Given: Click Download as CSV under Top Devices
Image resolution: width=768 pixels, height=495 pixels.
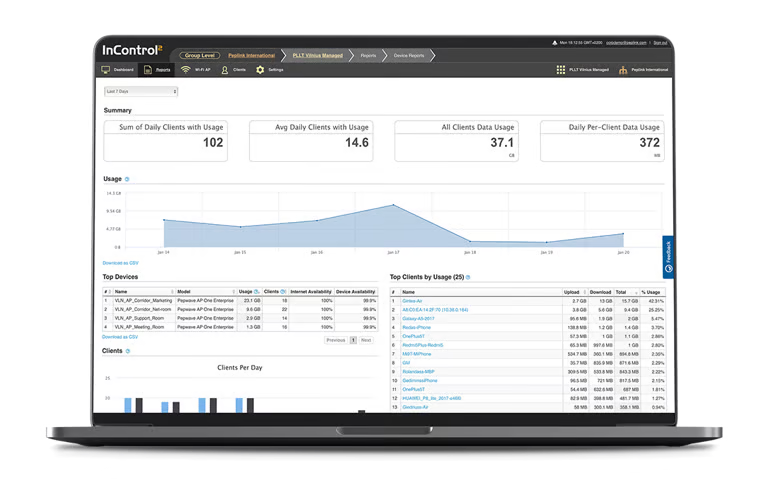Looking at the screenshot, I should pos(120,337).
